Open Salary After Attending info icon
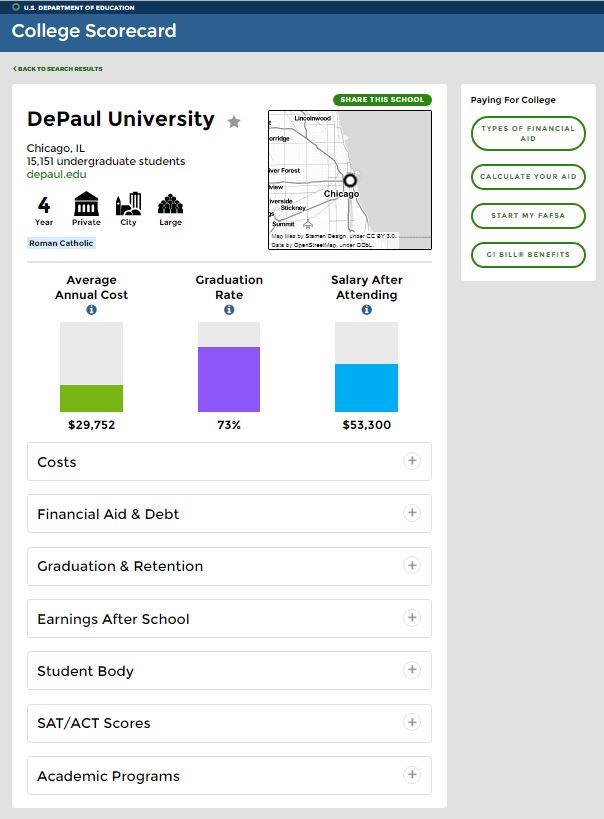This screenshot has height=819, width=604. point(367,310)
